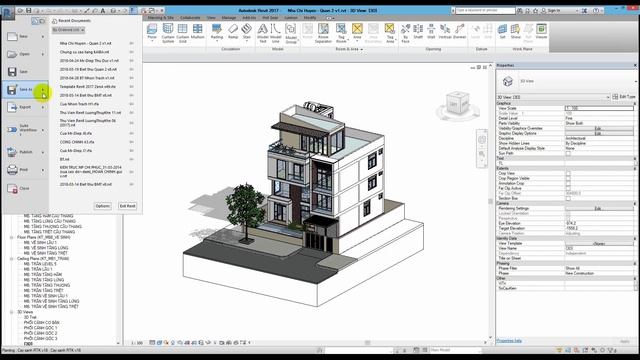Pin the Template Revit 2017 document
The width and height of the screenshot is (640, 360).
click(x=131, y=87)
